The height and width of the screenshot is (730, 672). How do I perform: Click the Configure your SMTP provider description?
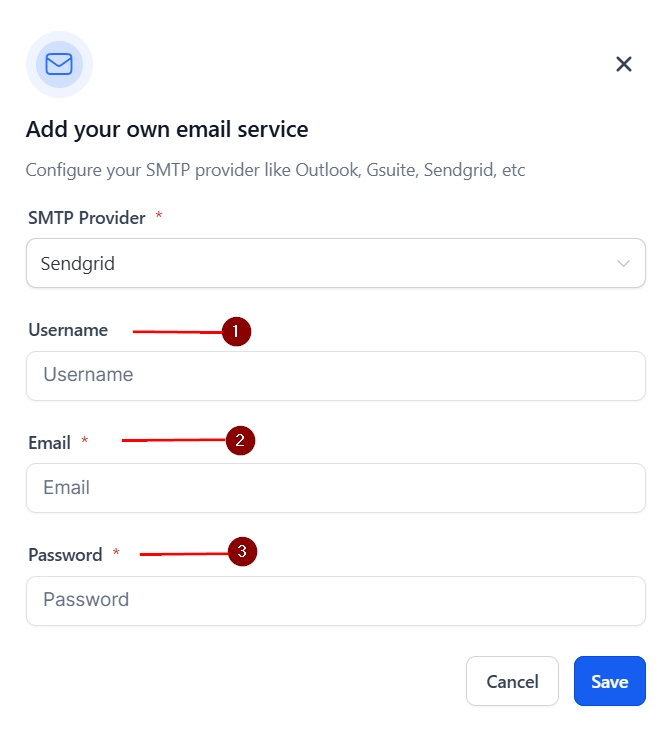[x=275, y=170]
